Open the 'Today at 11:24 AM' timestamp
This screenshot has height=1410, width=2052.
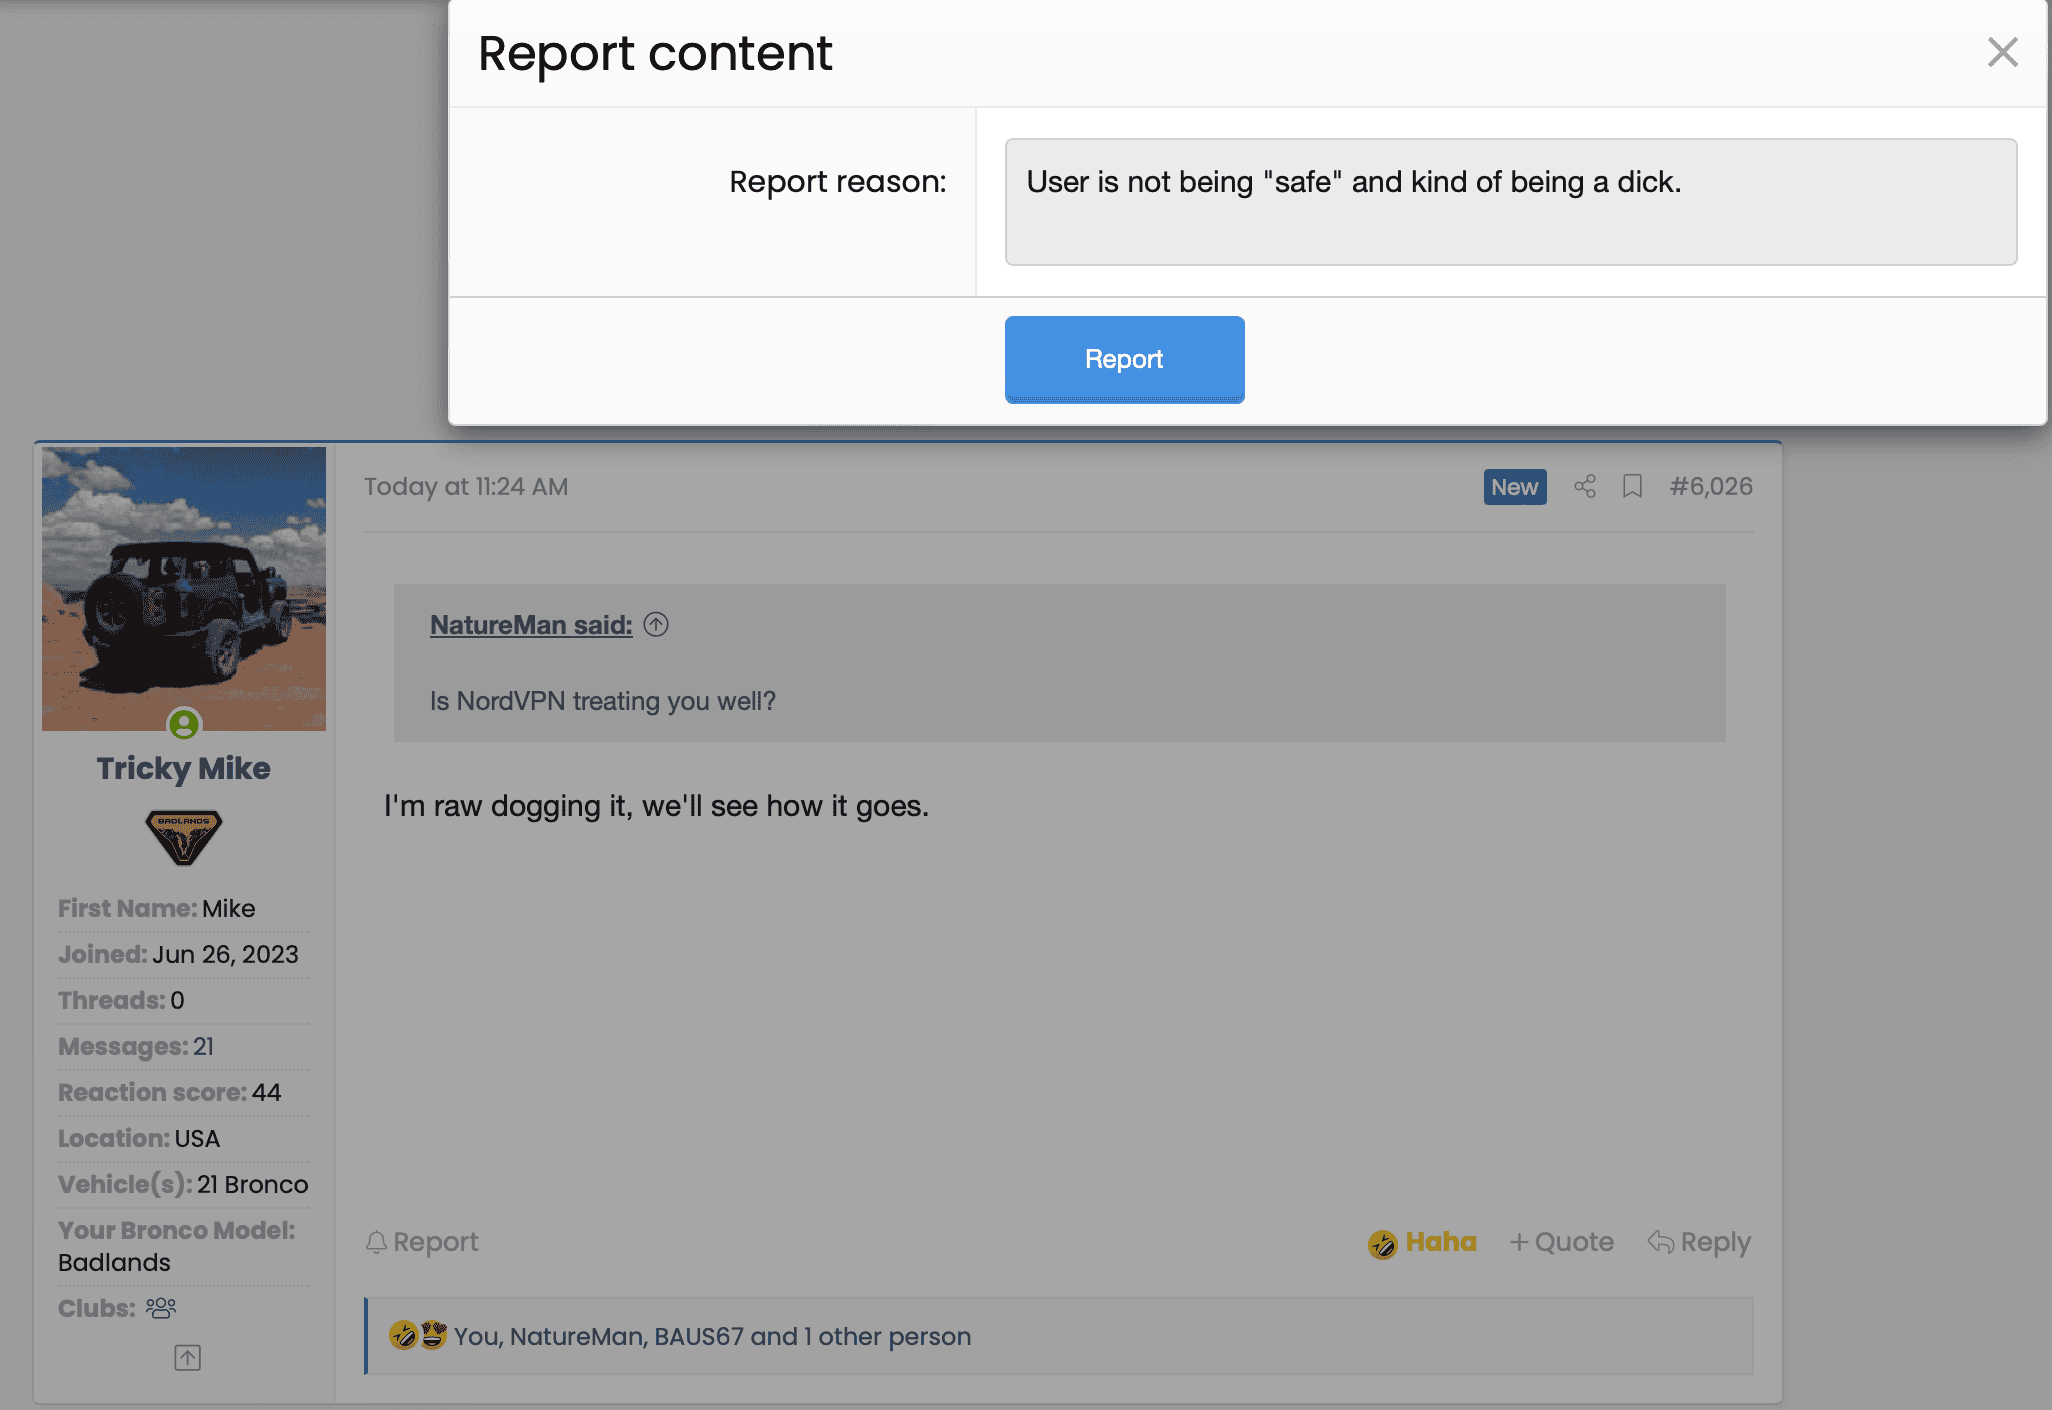466,487
